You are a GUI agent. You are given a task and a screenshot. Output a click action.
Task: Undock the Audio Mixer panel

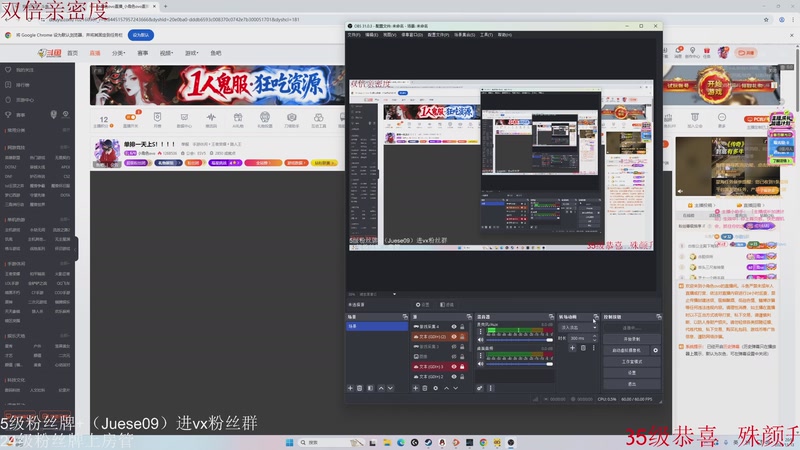551,317
